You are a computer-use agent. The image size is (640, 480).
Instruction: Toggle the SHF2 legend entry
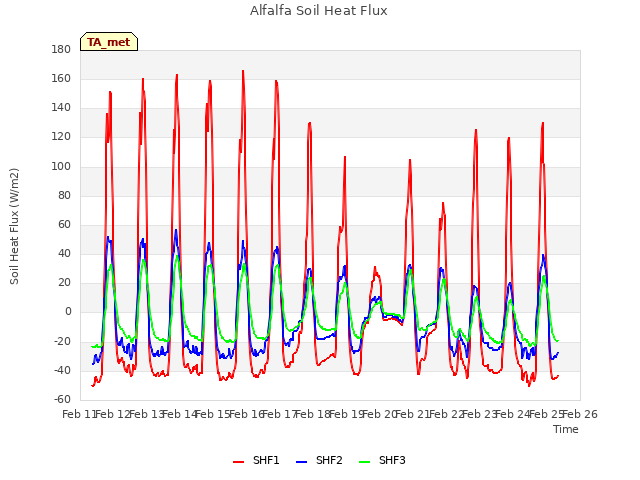pos(319,461)
